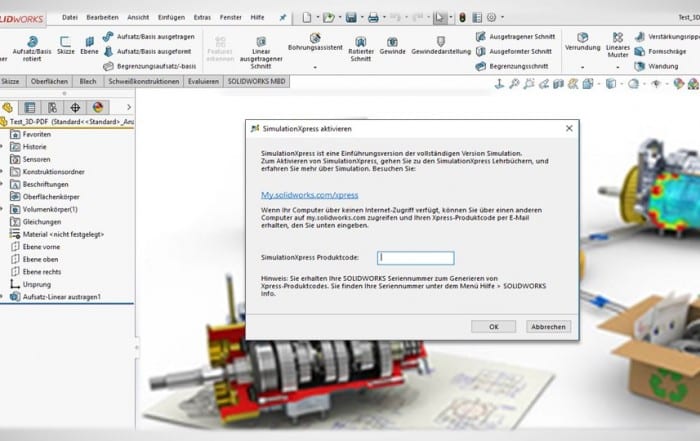Close the SimulationXpress aktivieren dialog
Image resolution: width=700 pixels, height=441 pixels.
(x=569, y=129)
